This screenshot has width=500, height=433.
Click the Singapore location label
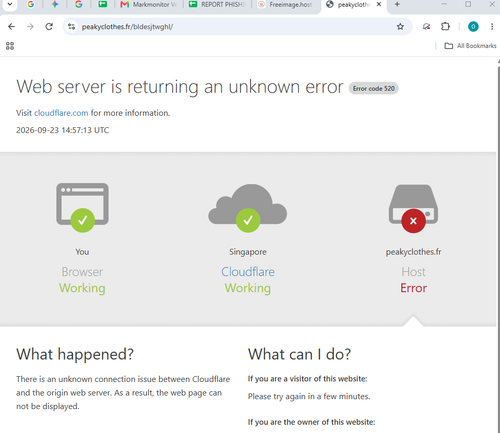(248, 252)
